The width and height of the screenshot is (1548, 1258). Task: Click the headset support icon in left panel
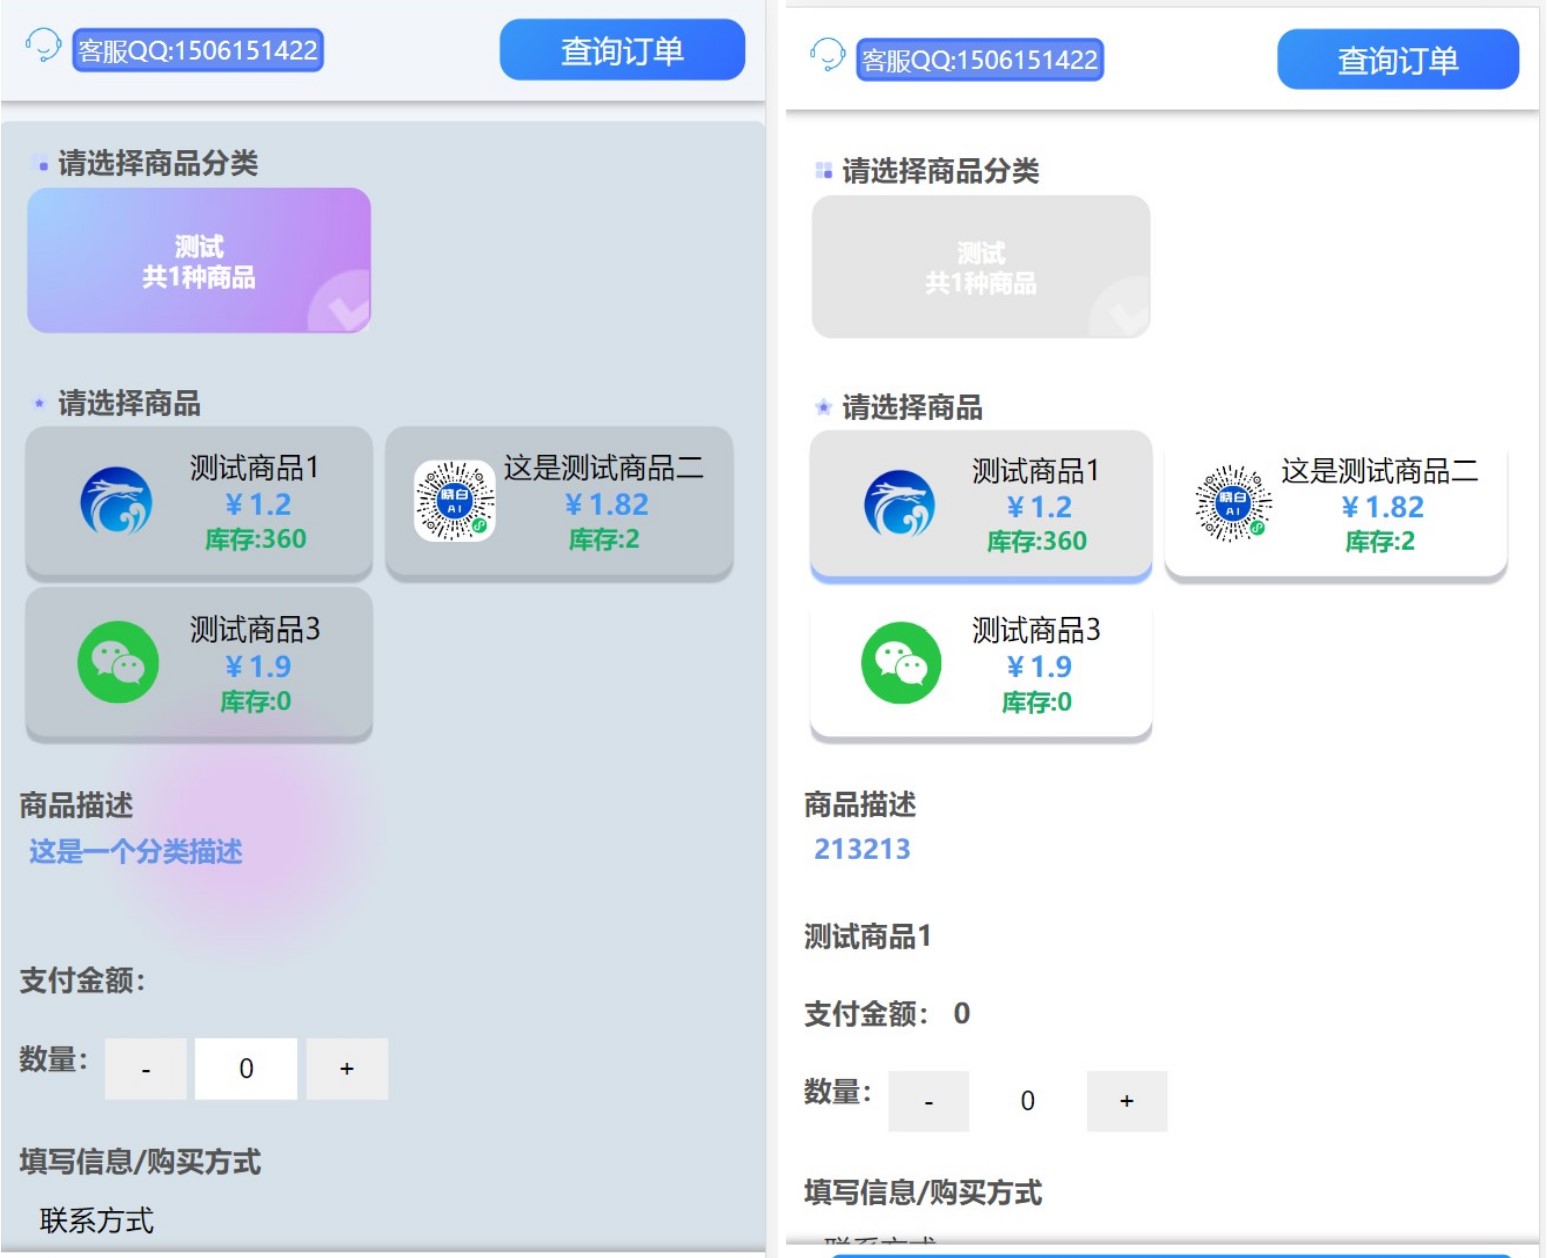[43, 46]
